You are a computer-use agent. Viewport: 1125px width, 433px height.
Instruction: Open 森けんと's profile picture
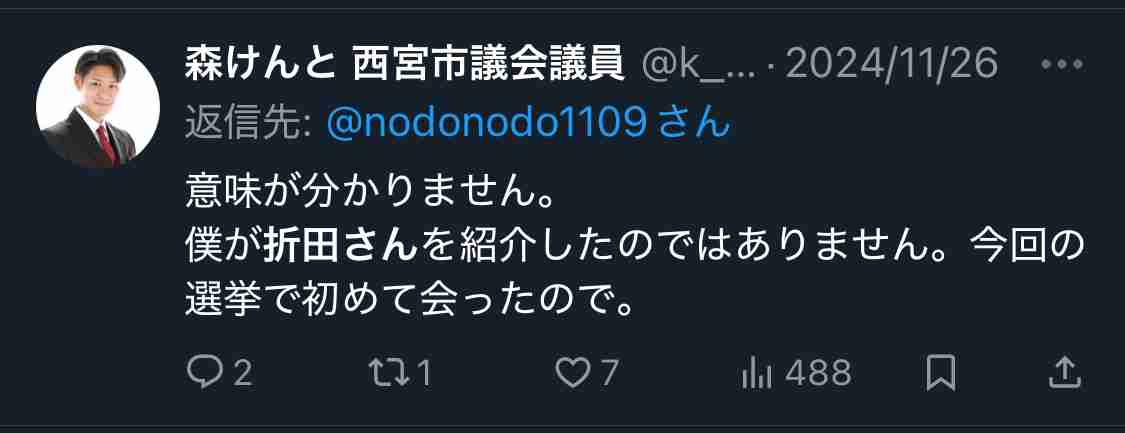[x=98, y=107]
